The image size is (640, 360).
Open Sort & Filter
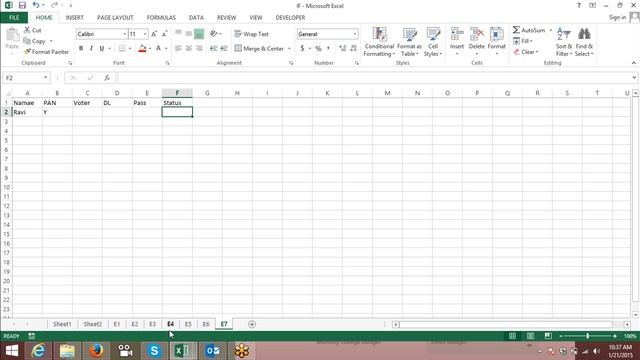click(x=564, y=42)
